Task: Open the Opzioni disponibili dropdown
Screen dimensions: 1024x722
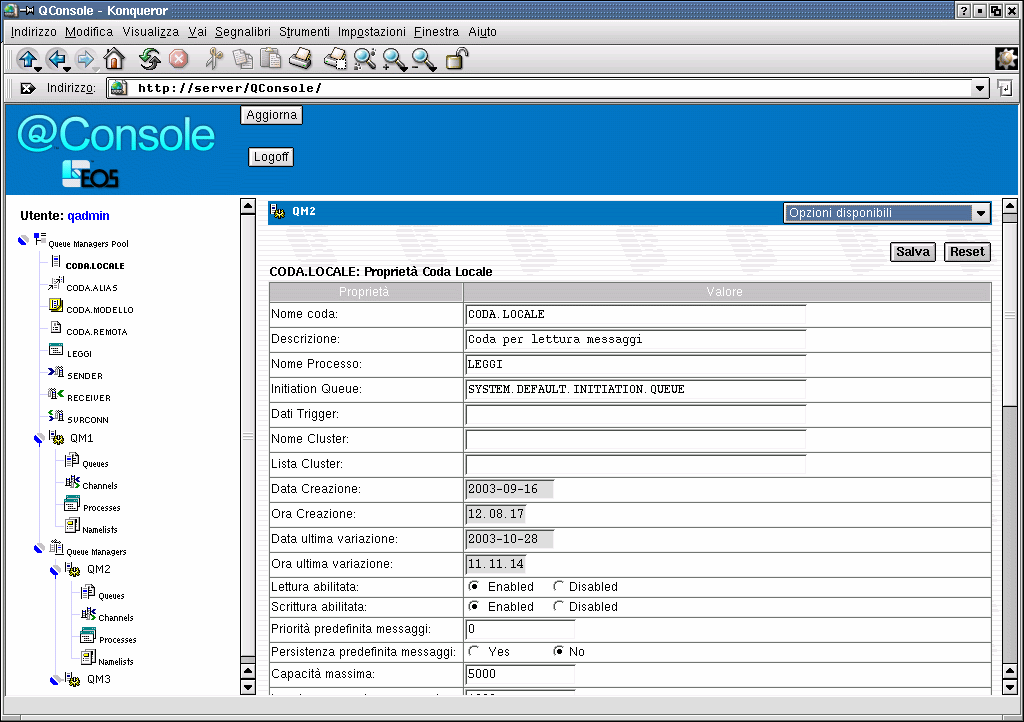Action: (886, 213)
